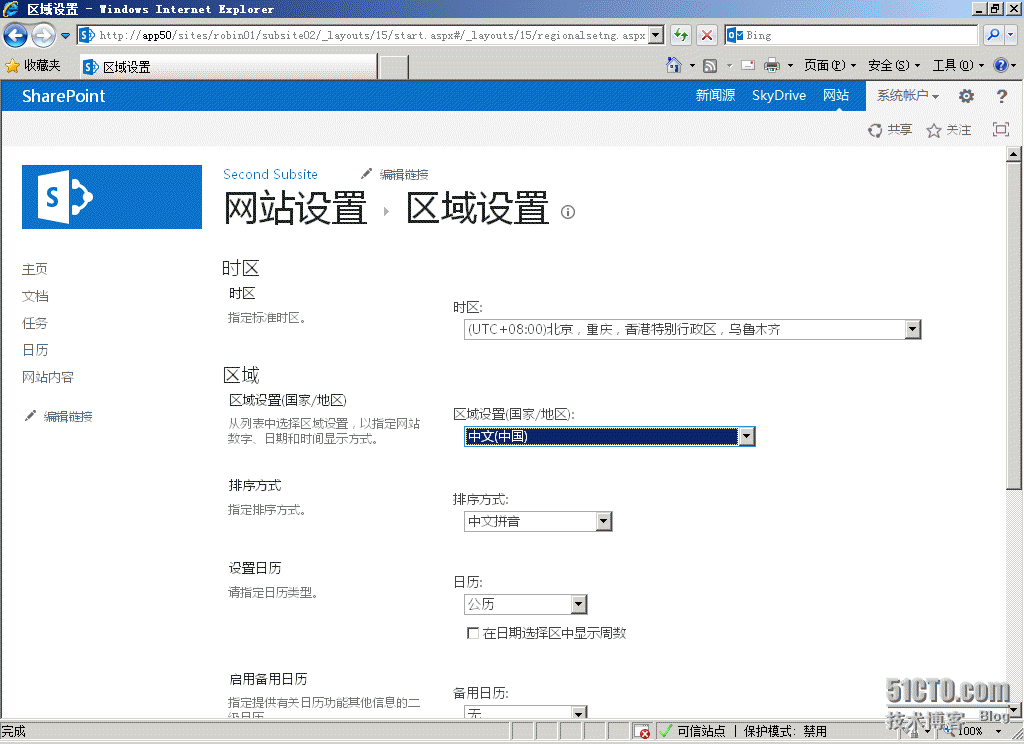Click the browser Forward arrow button
Image resolution: width=1024 pixels, height=744 pixels.
(43, 35)
